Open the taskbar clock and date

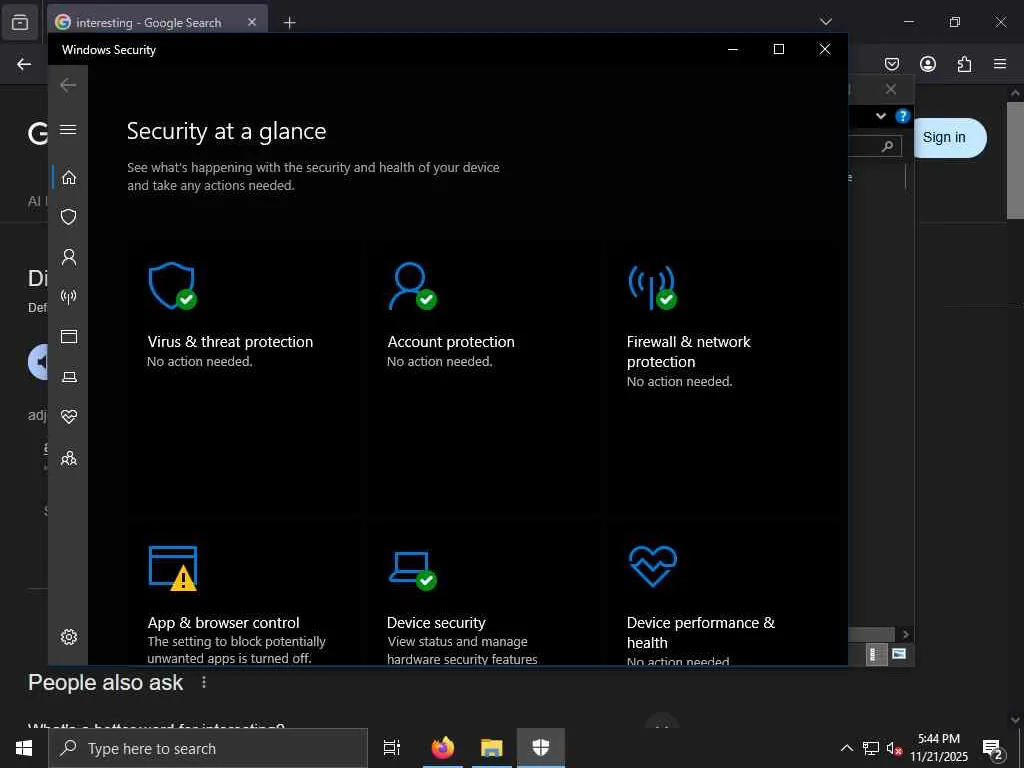[938, 748]
